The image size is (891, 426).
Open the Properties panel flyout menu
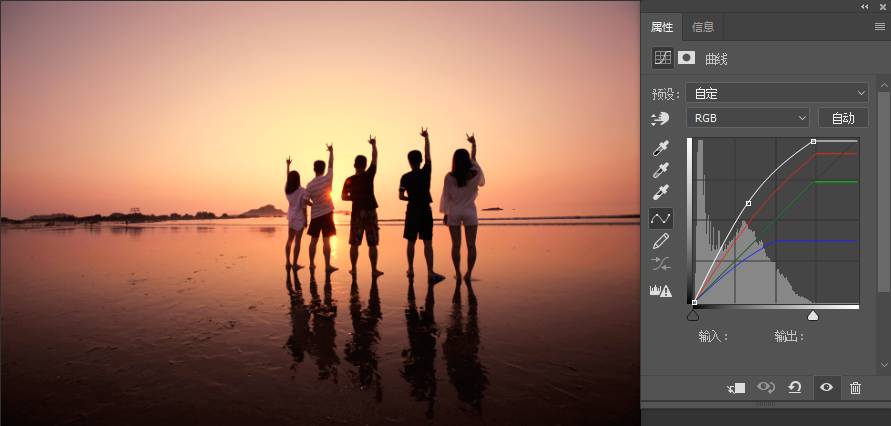coord(880,26)
